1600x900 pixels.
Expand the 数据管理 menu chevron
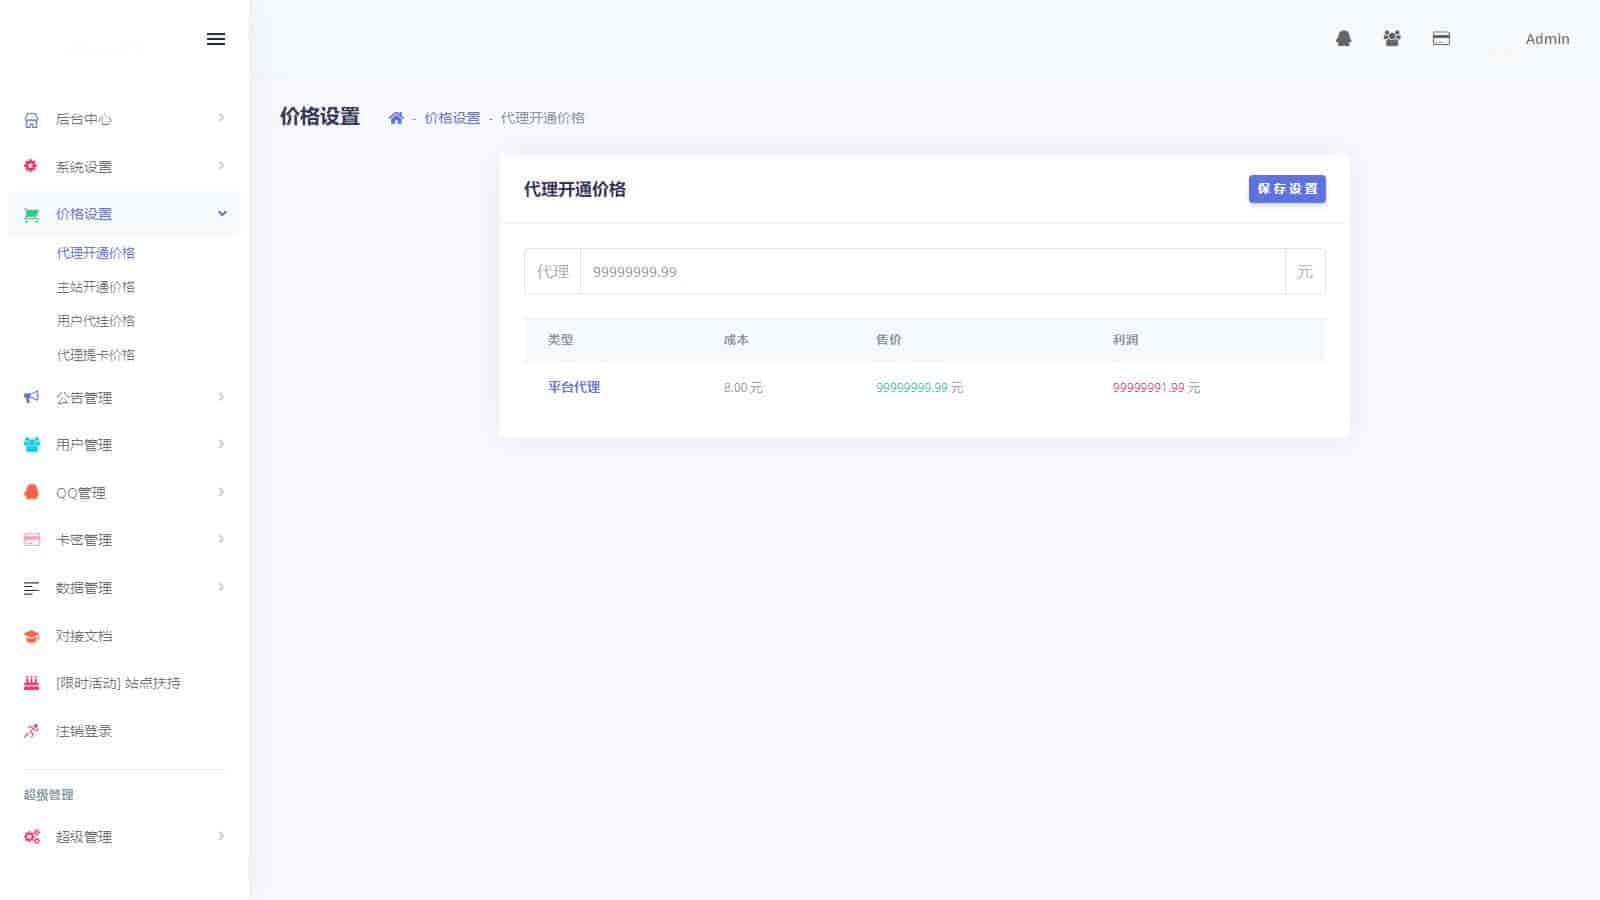(221, 587)
